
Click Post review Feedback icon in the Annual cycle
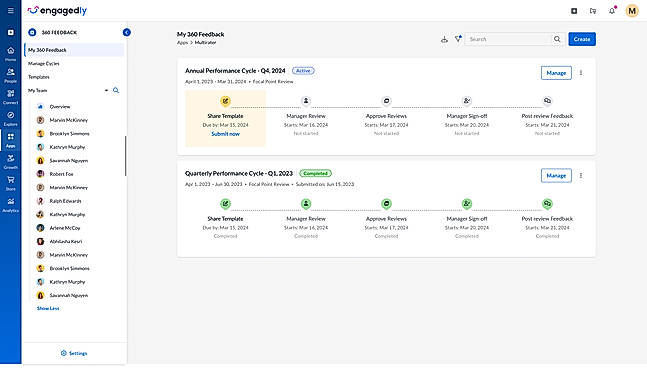click(x=547, y=101)
